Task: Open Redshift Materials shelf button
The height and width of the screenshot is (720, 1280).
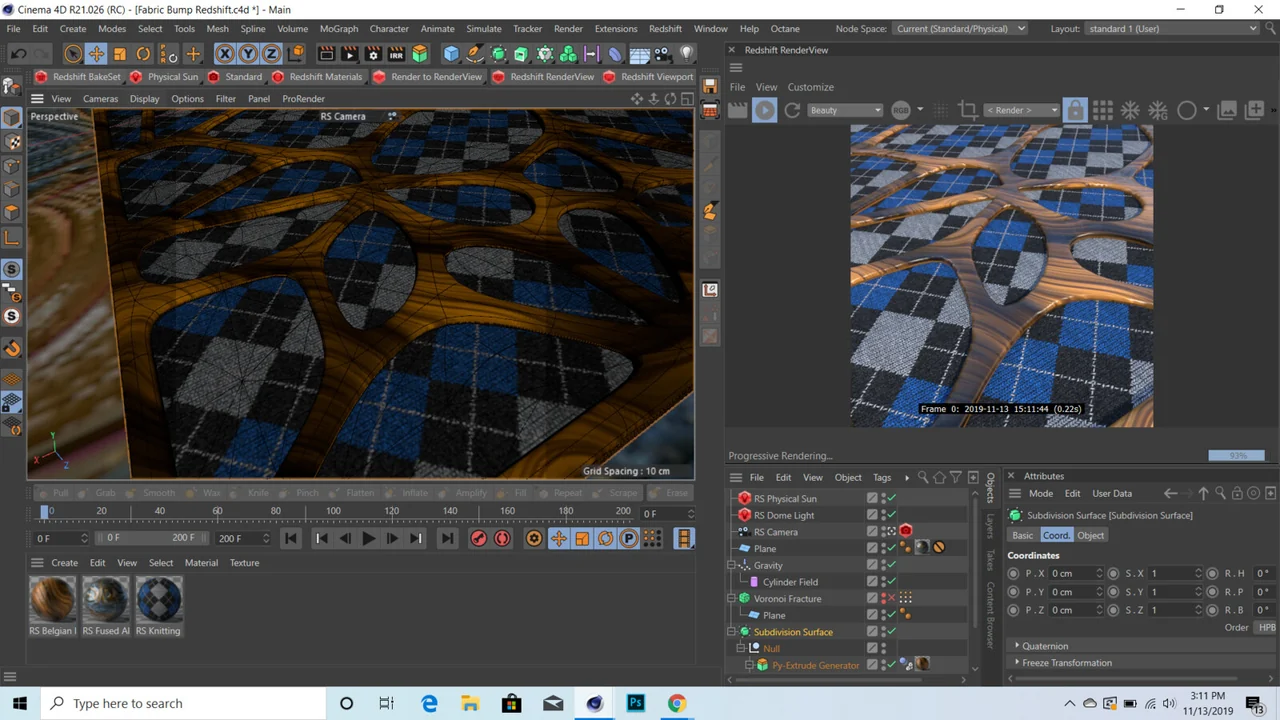Action: [x=317, y=77]
